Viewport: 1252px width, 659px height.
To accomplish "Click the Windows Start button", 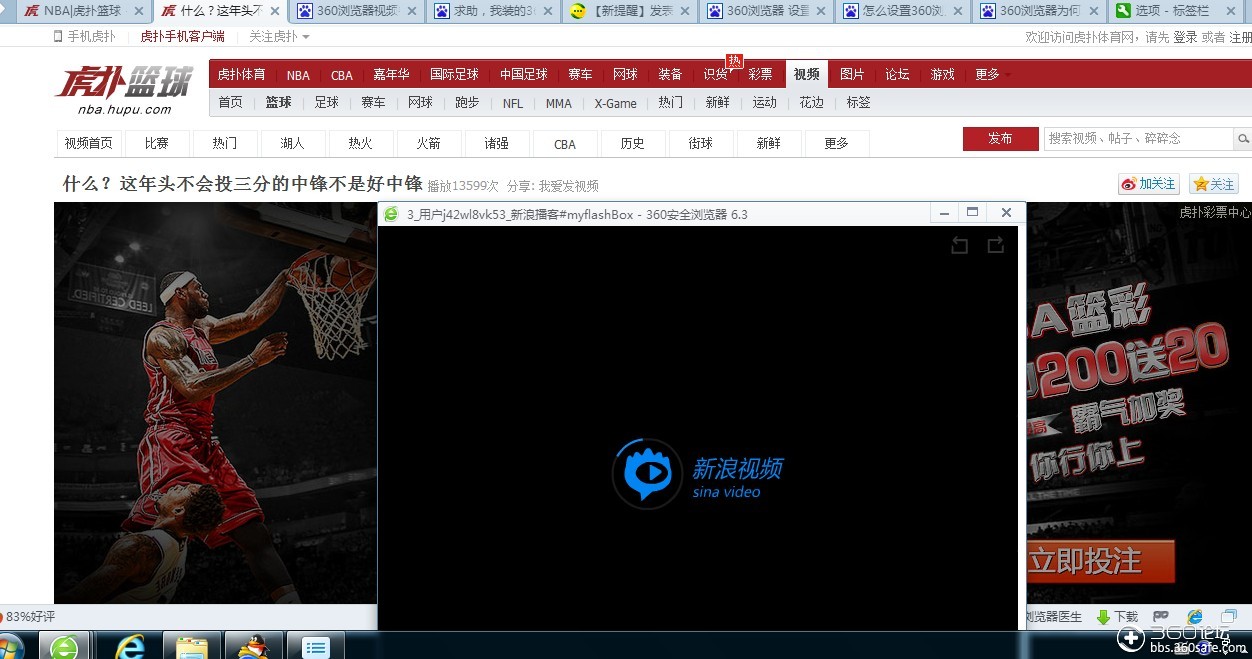I will [x=10, y=648].
